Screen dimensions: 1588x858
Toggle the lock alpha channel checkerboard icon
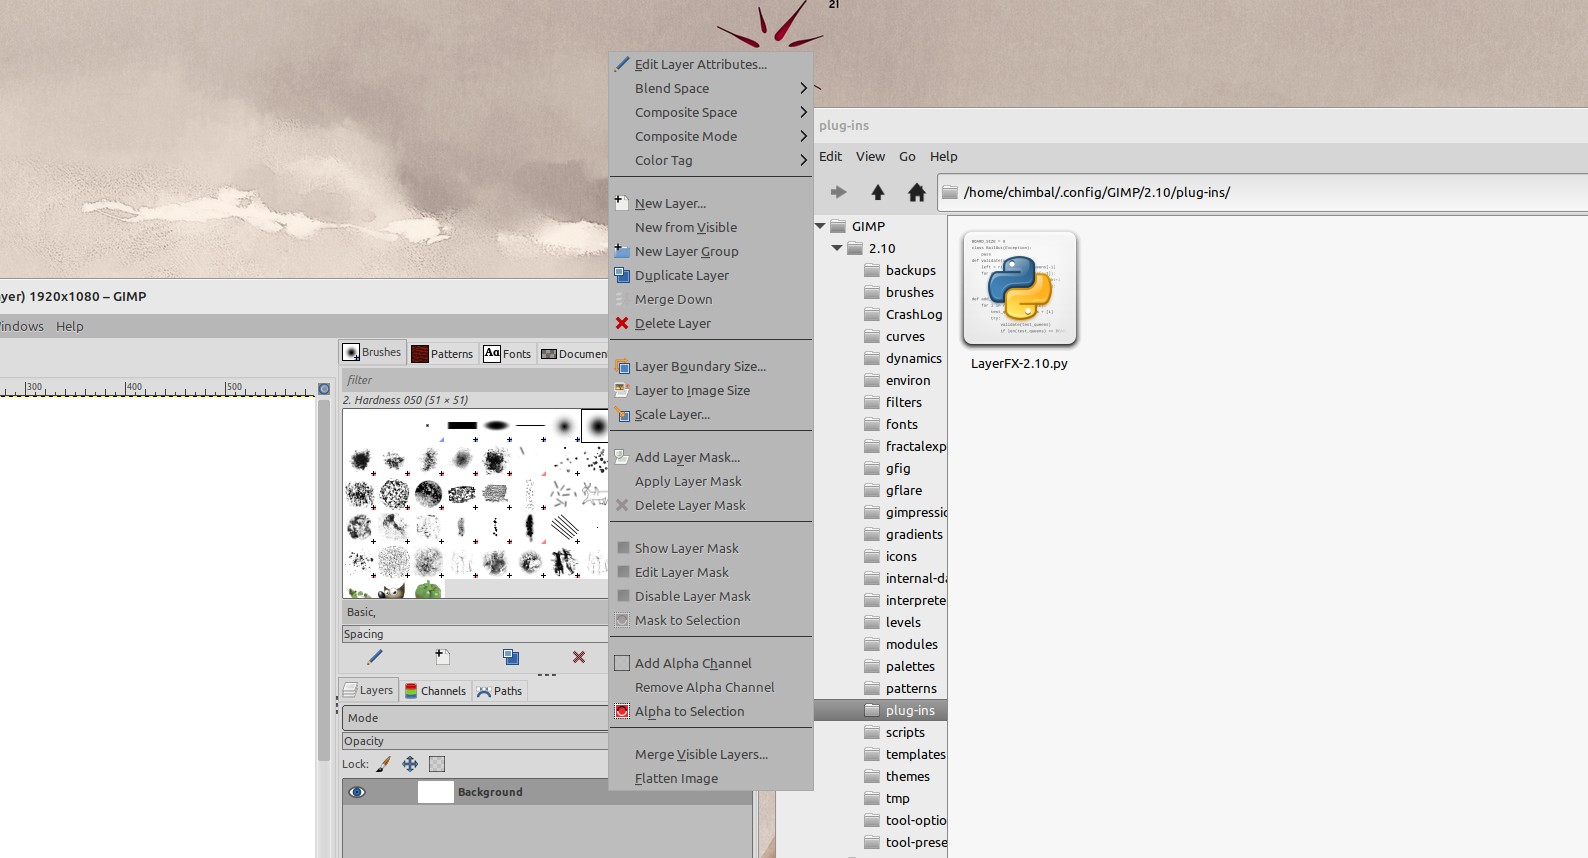437,764
